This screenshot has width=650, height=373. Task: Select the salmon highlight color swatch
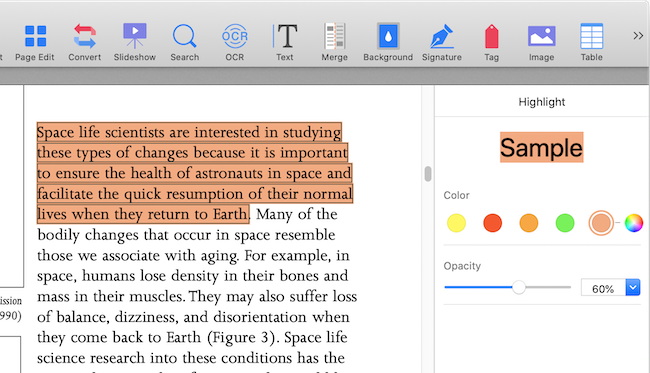point(601,223)
